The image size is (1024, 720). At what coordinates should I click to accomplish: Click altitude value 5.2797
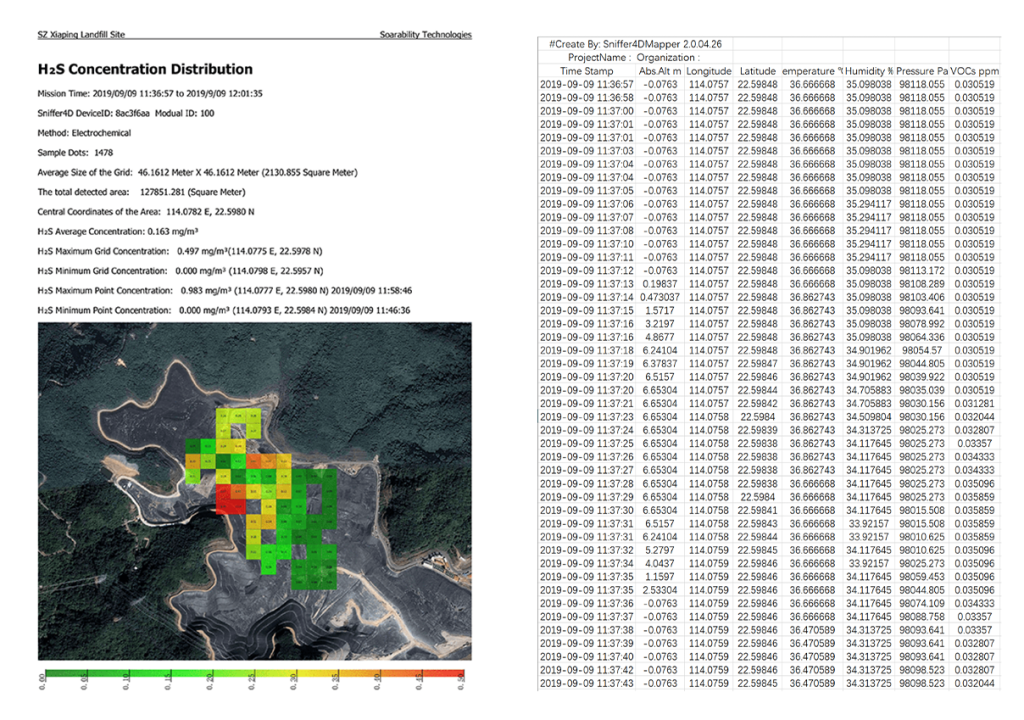coord(660,550)
